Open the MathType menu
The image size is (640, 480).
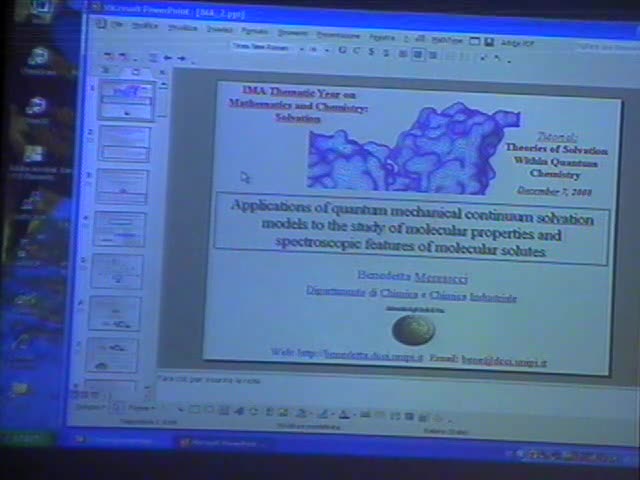447,40
